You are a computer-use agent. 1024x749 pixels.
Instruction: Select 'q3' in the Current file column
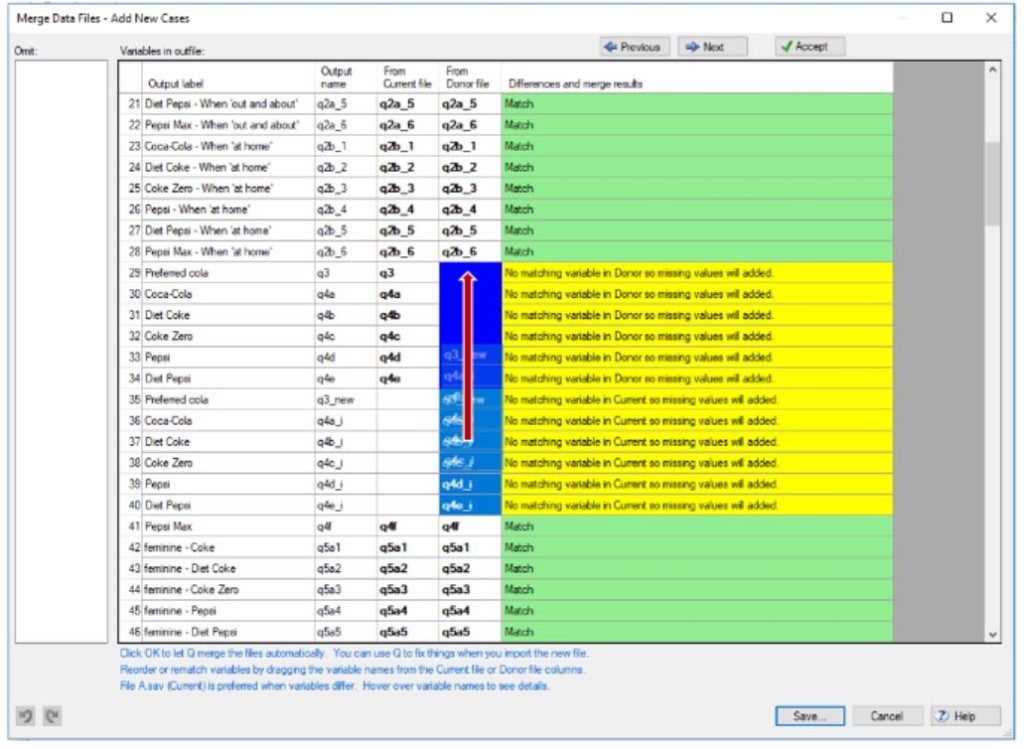pos(387,273)
